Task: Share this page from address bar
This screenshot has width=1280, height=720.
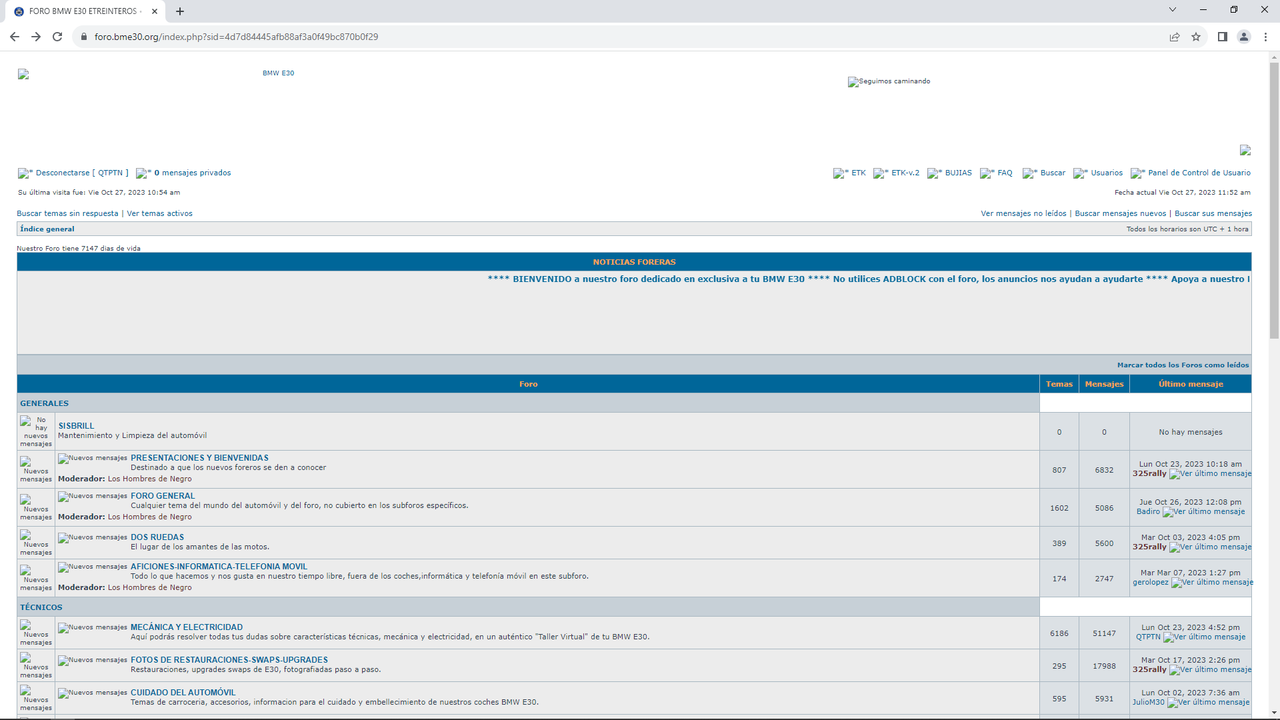Action: tap(1174, 37)
